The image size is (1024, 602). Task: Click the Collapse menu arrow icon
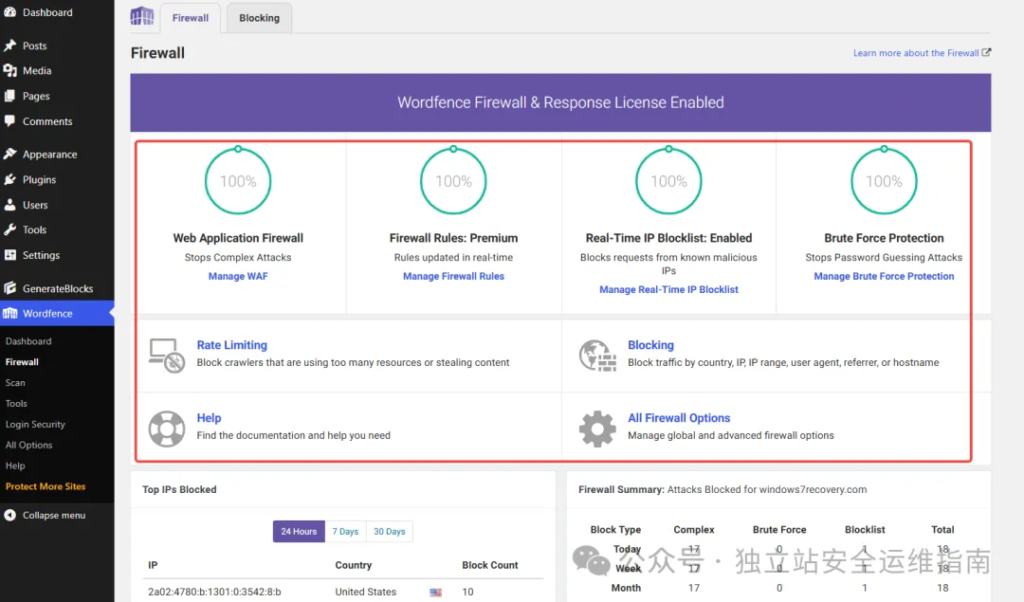point(10,515)
